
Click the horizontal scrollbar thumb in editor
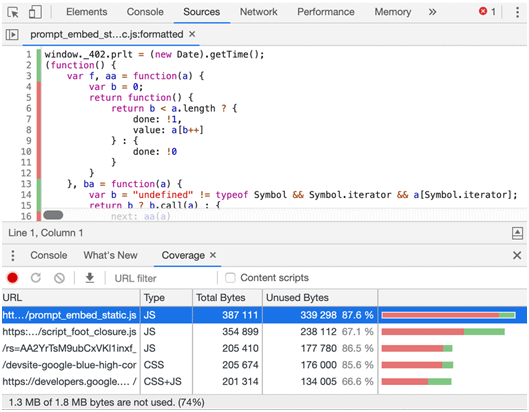click(x=53, y=215)
